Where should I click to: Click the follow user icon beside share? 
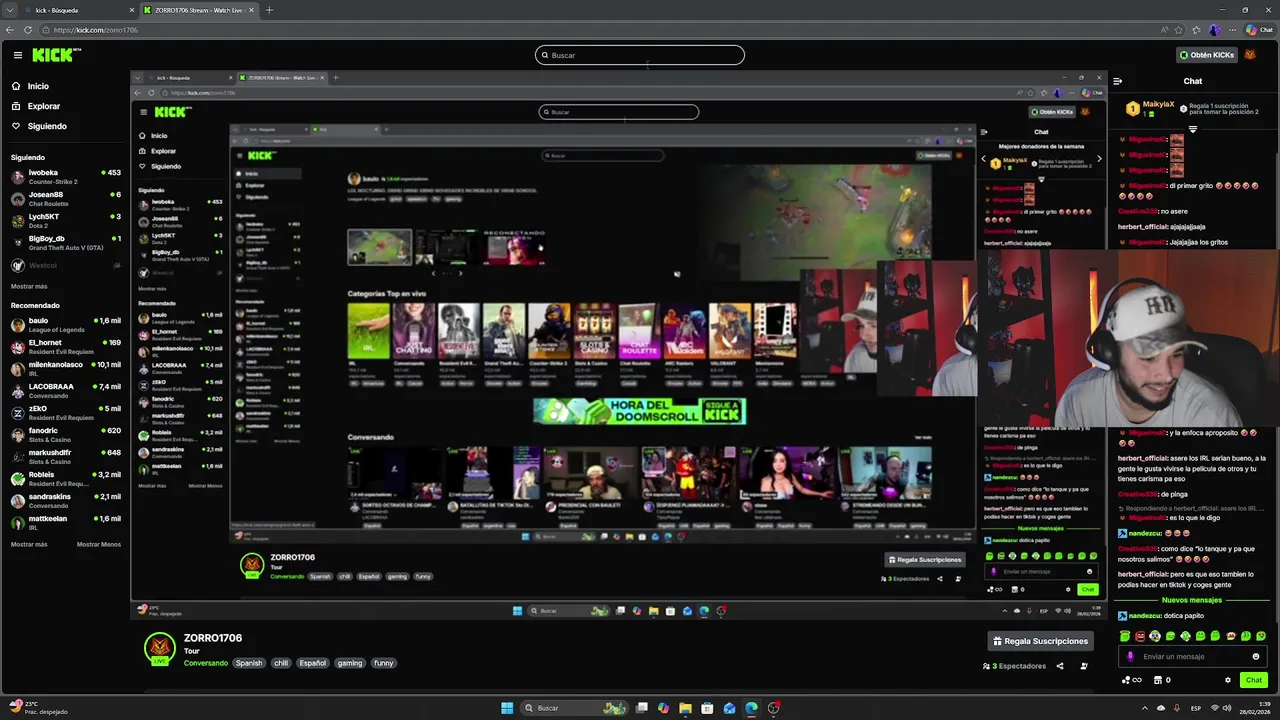click(x=1085, y=666)
